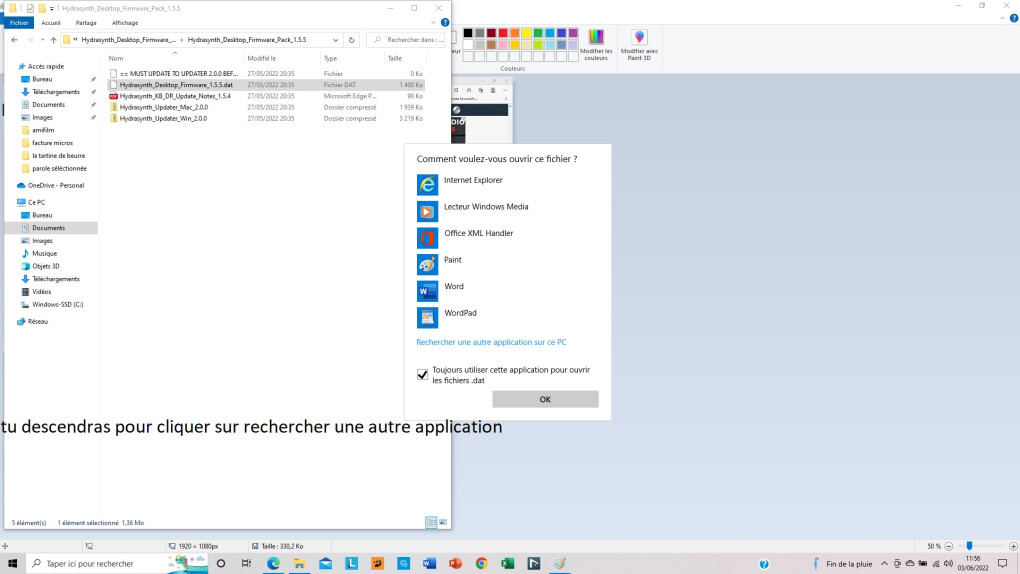Open Modifier les couleurs in Paint
Viewport: 1020px width, 574px height.
pos(596,45)
